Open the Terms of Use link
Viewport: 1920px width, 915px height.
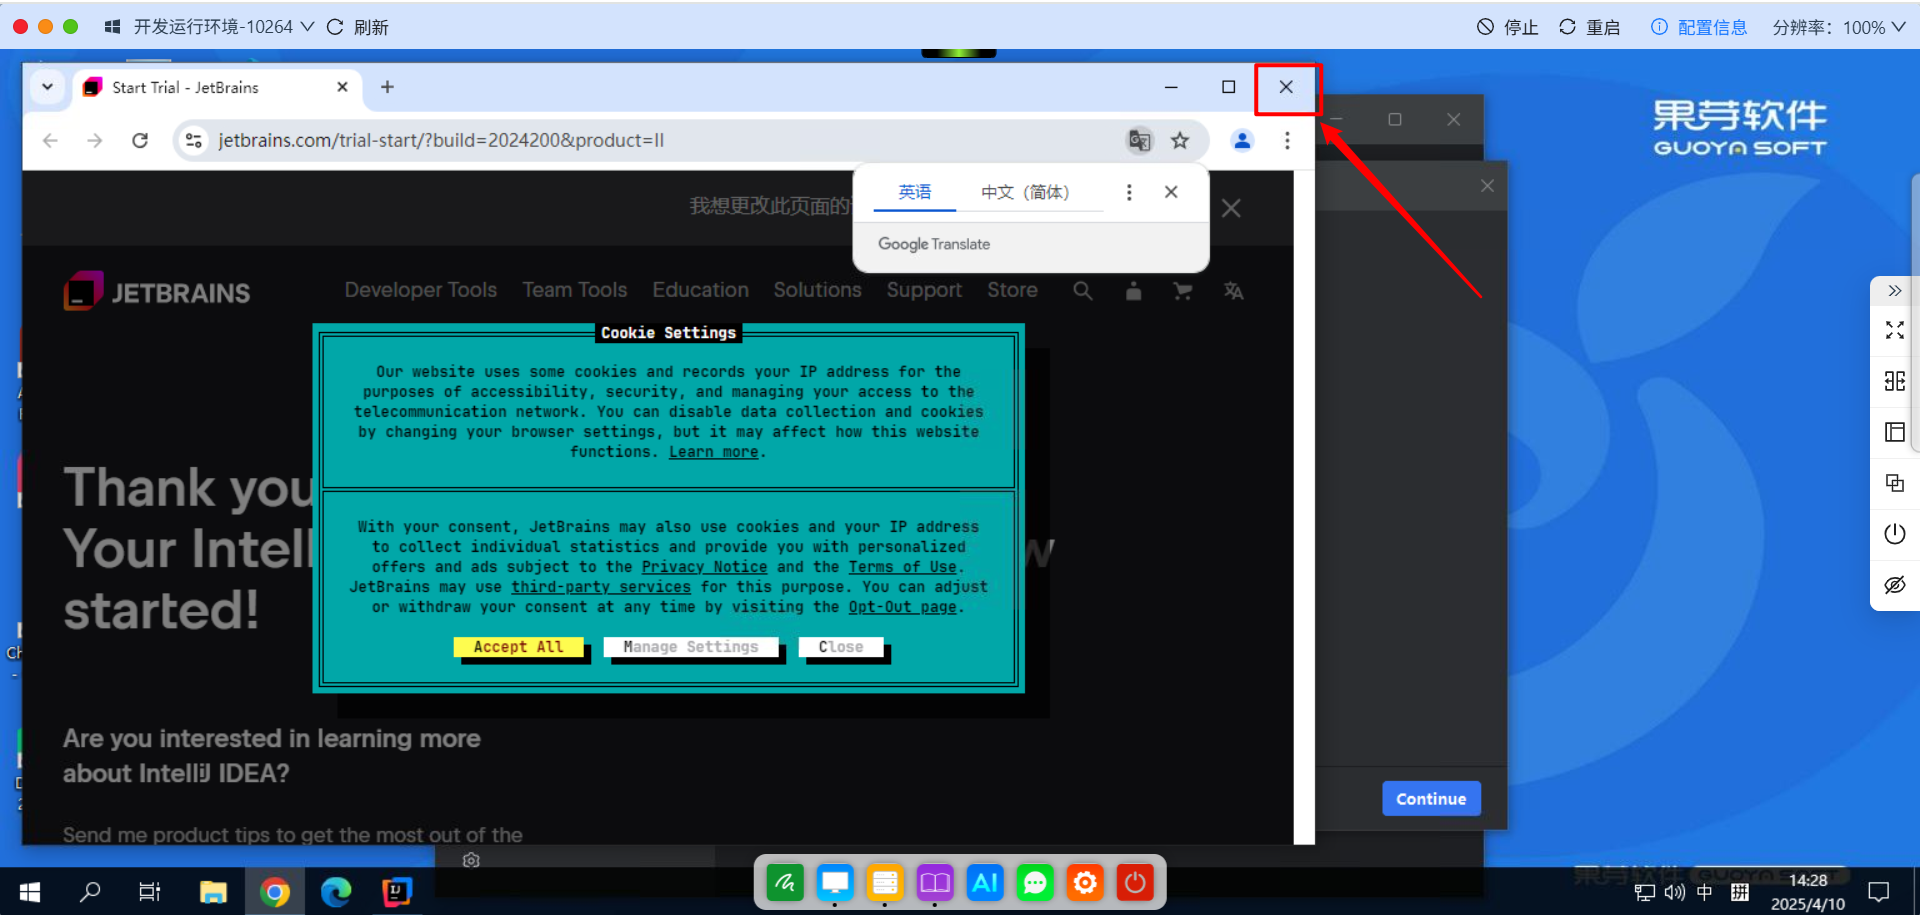pos(903,567)
